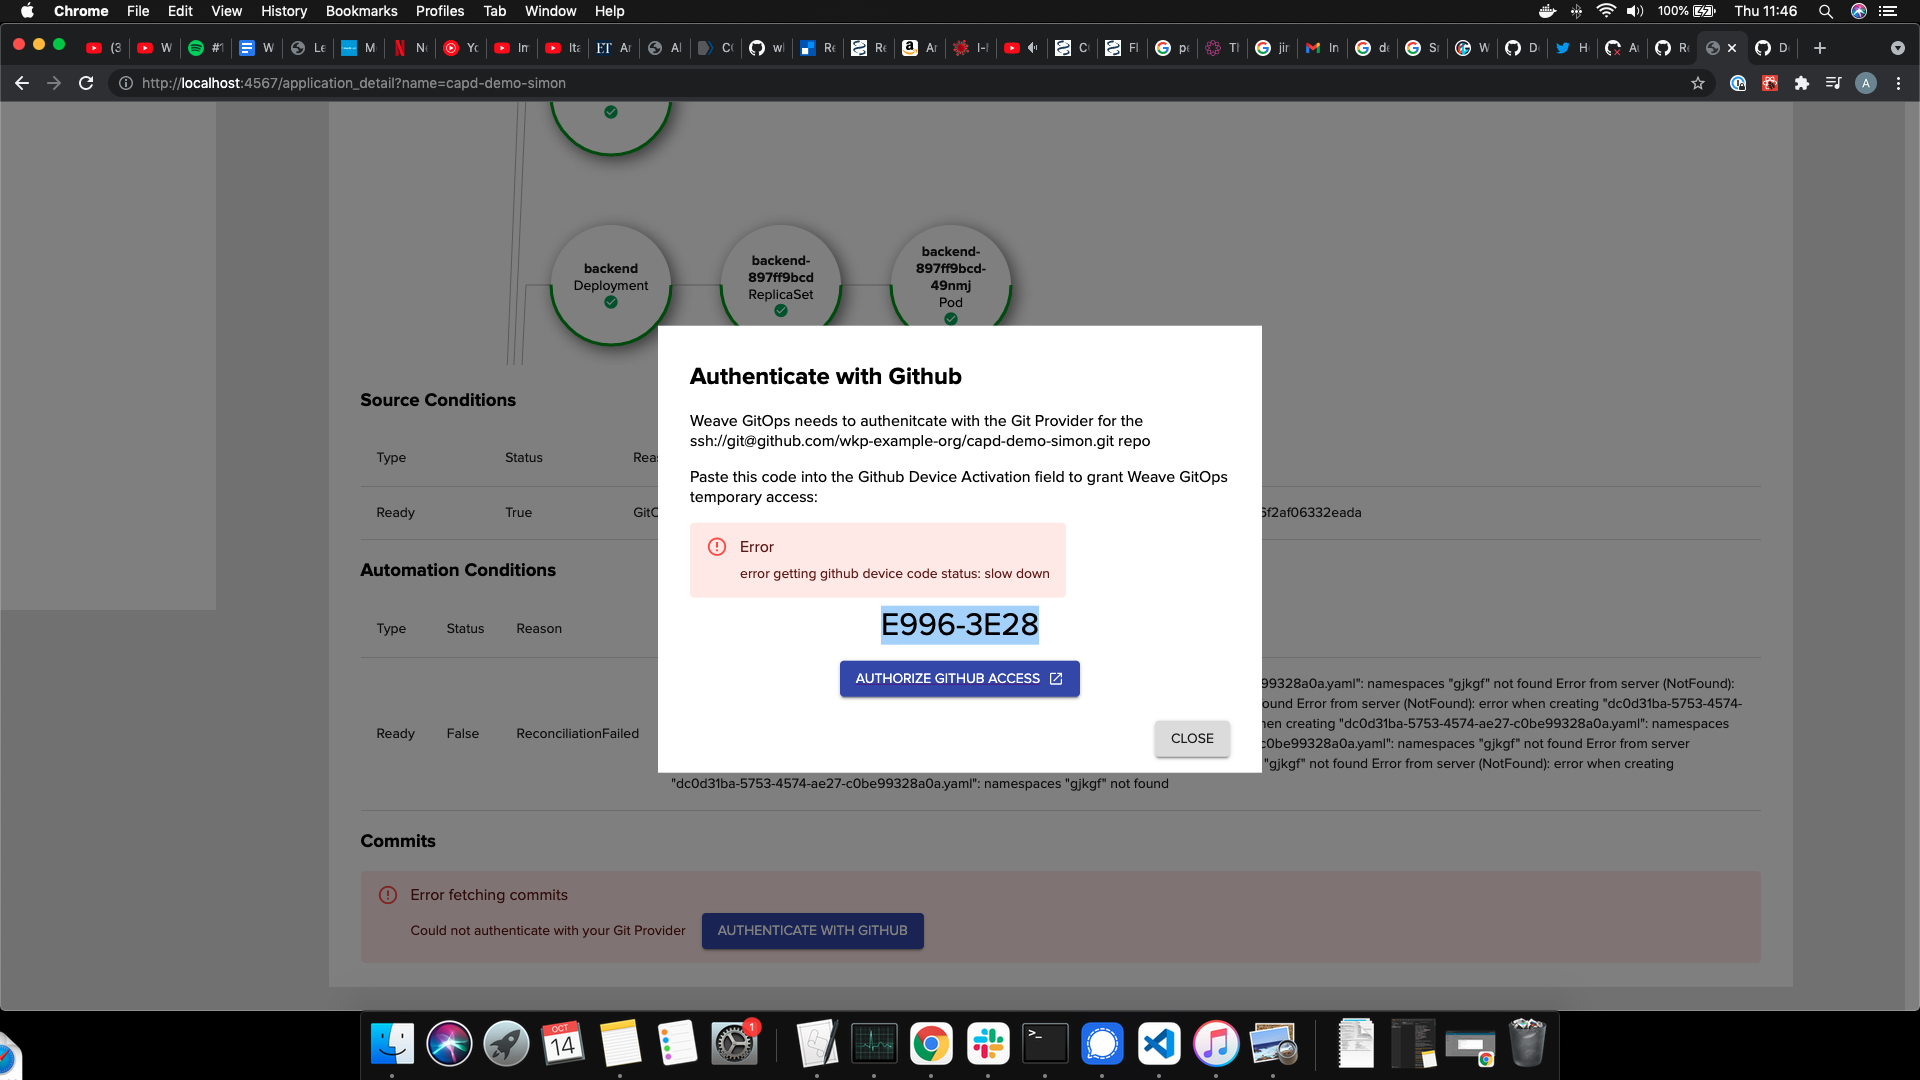Open the Apple menu

pos(27,11)
